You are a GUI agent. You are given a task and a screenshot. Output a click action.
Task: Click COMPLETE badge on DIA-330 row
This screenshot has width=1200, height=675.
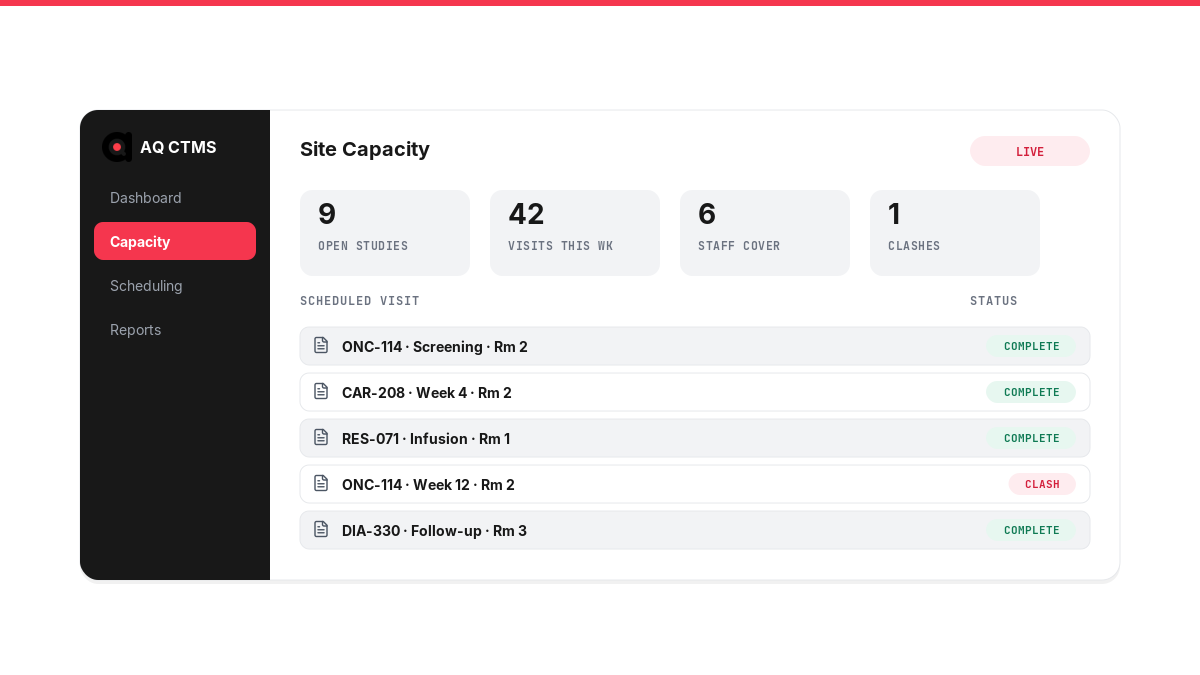1031,530
